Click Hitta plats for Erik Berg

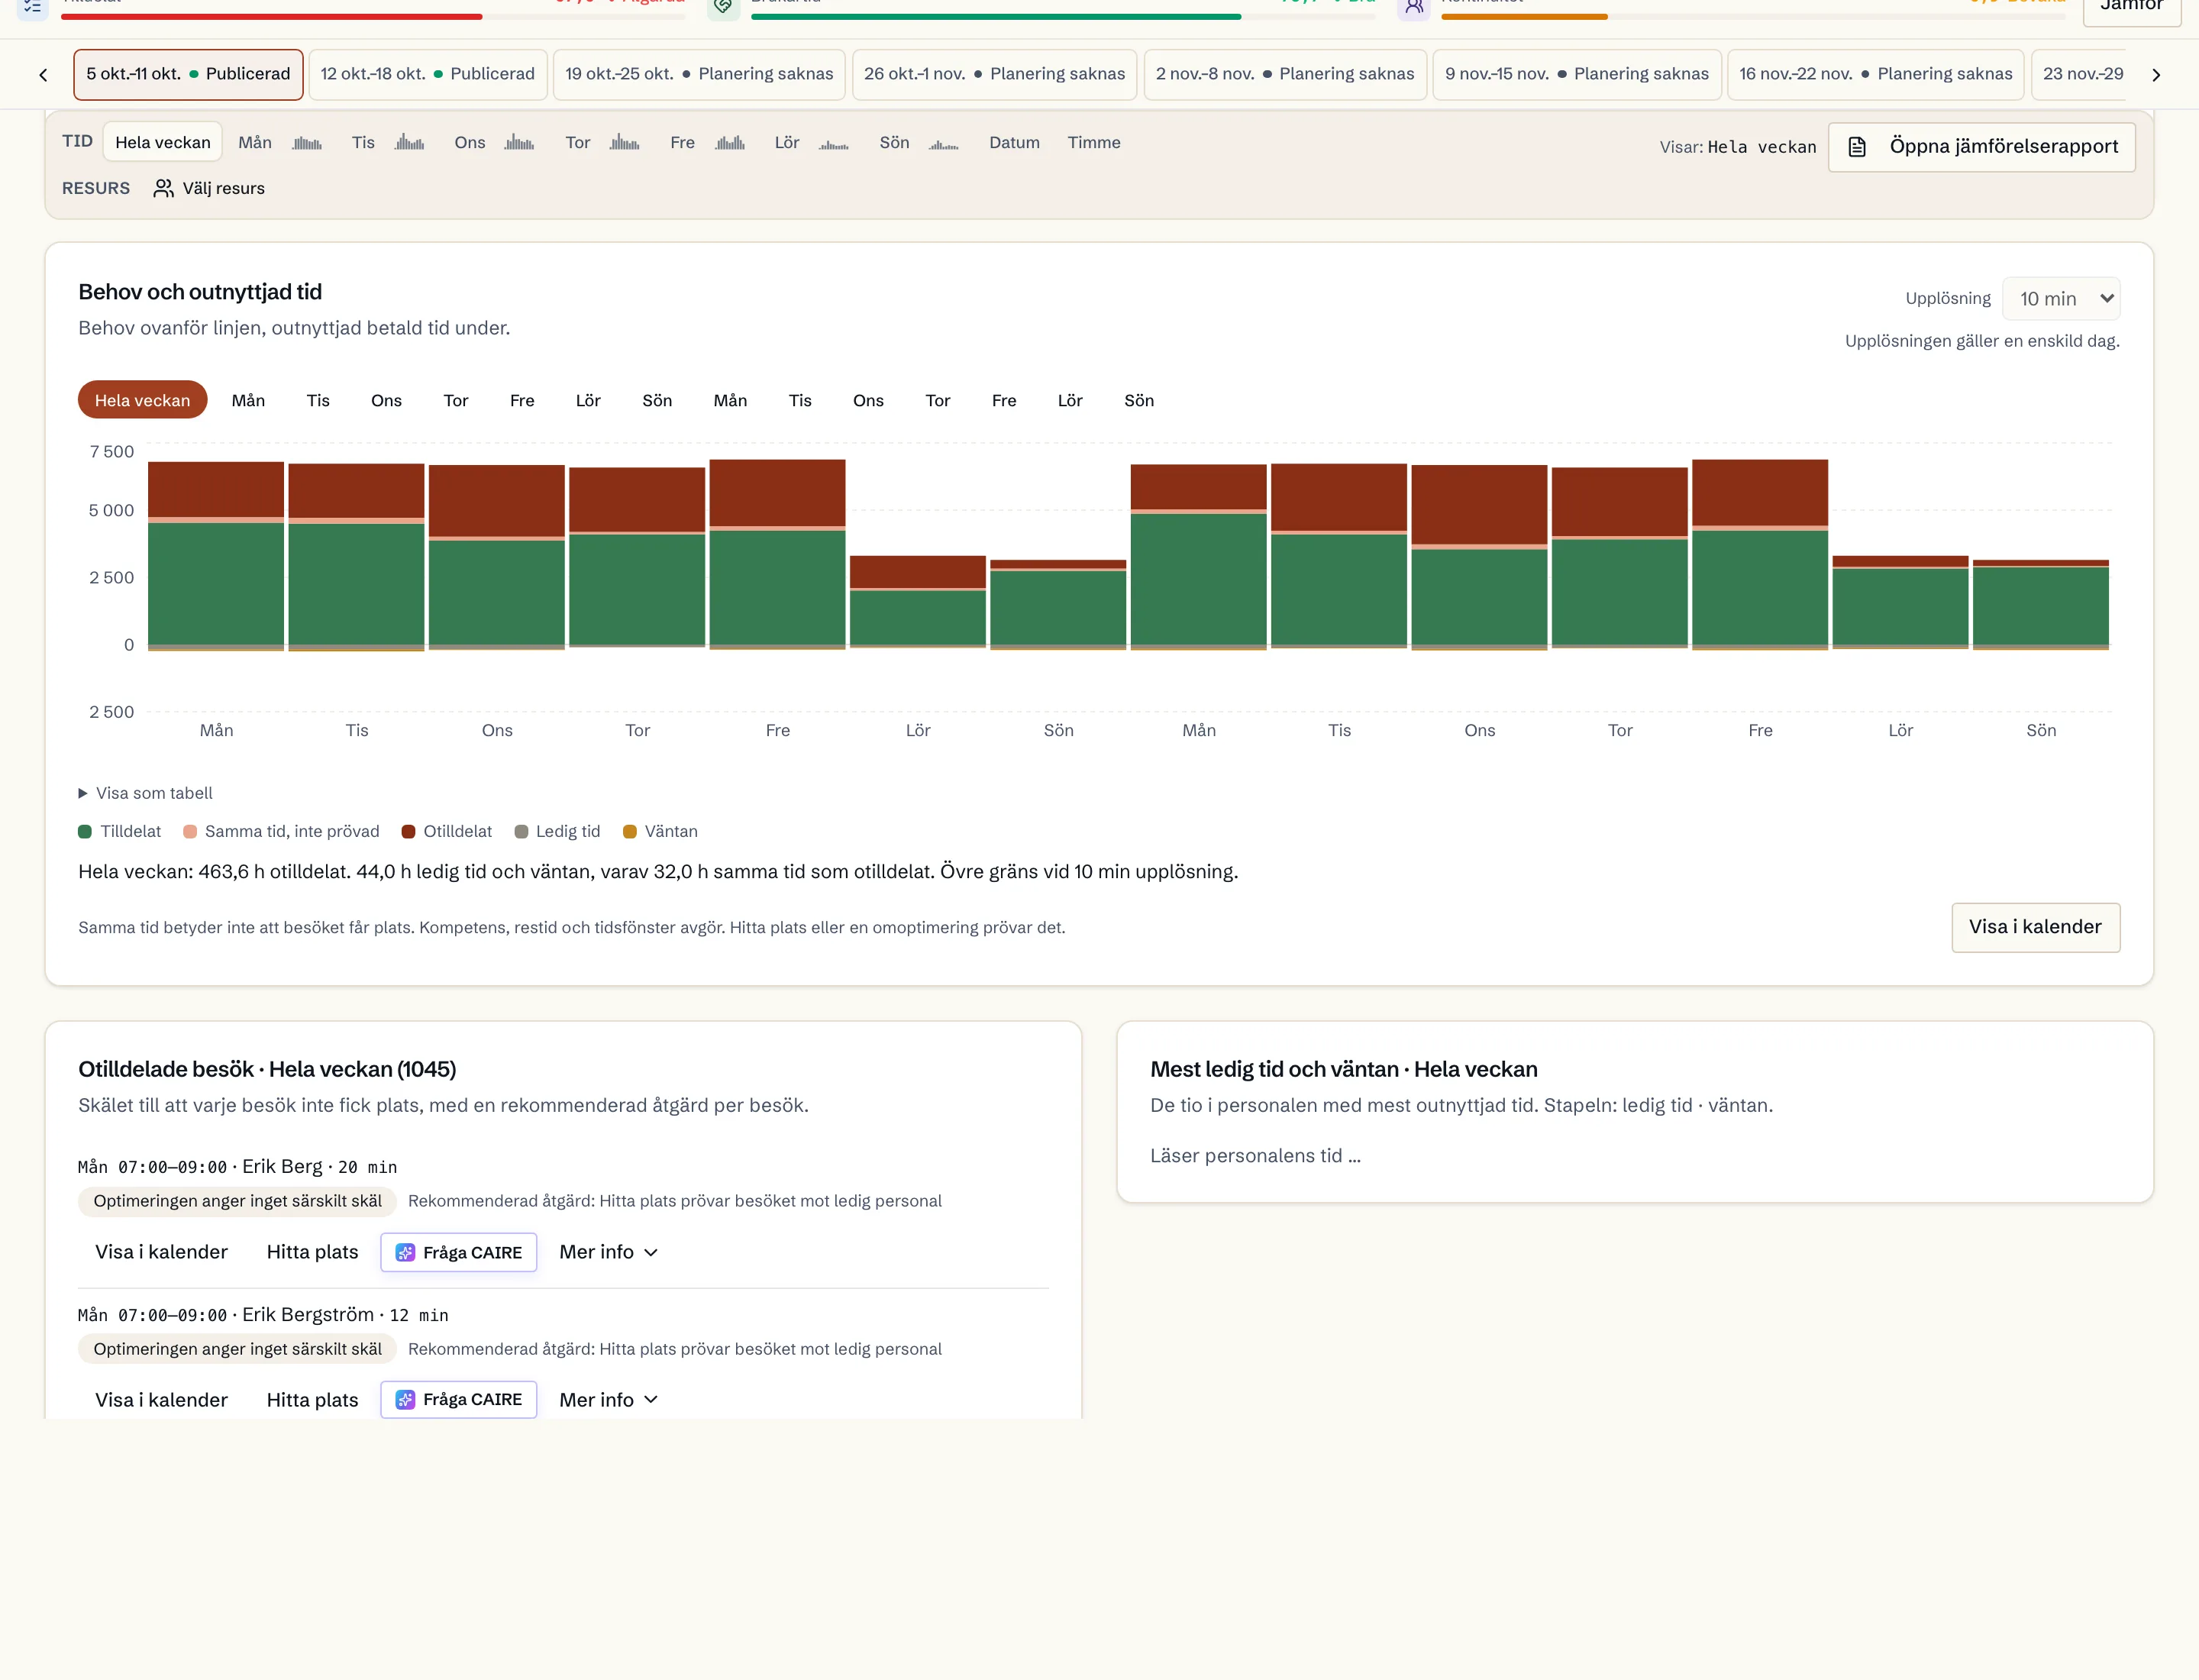click(x=312, y=1252)
